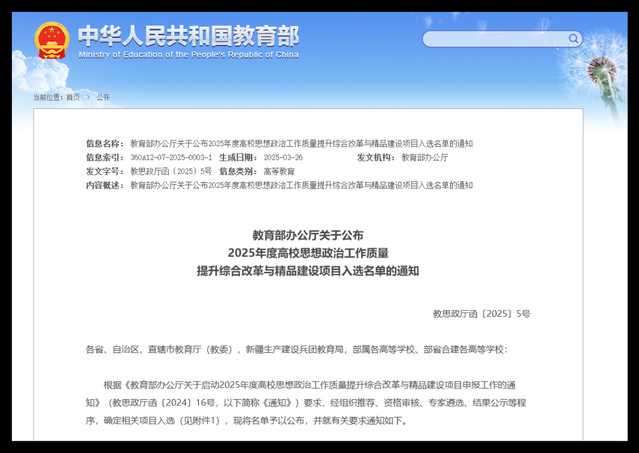This screenshot has width=639, height=453.
Task: Open the 首页 breadcrumb link
Action: click(x=73, y=97)
